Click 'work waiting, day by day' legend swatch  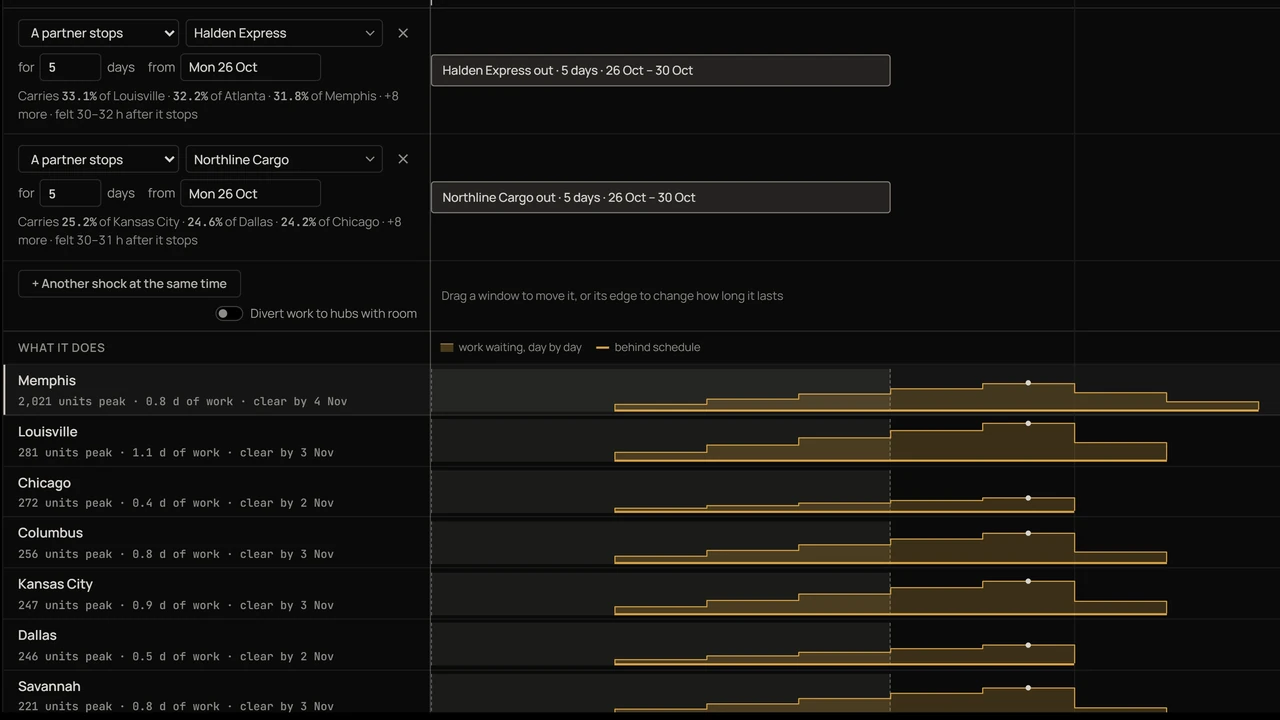click(x=447, y=348)
